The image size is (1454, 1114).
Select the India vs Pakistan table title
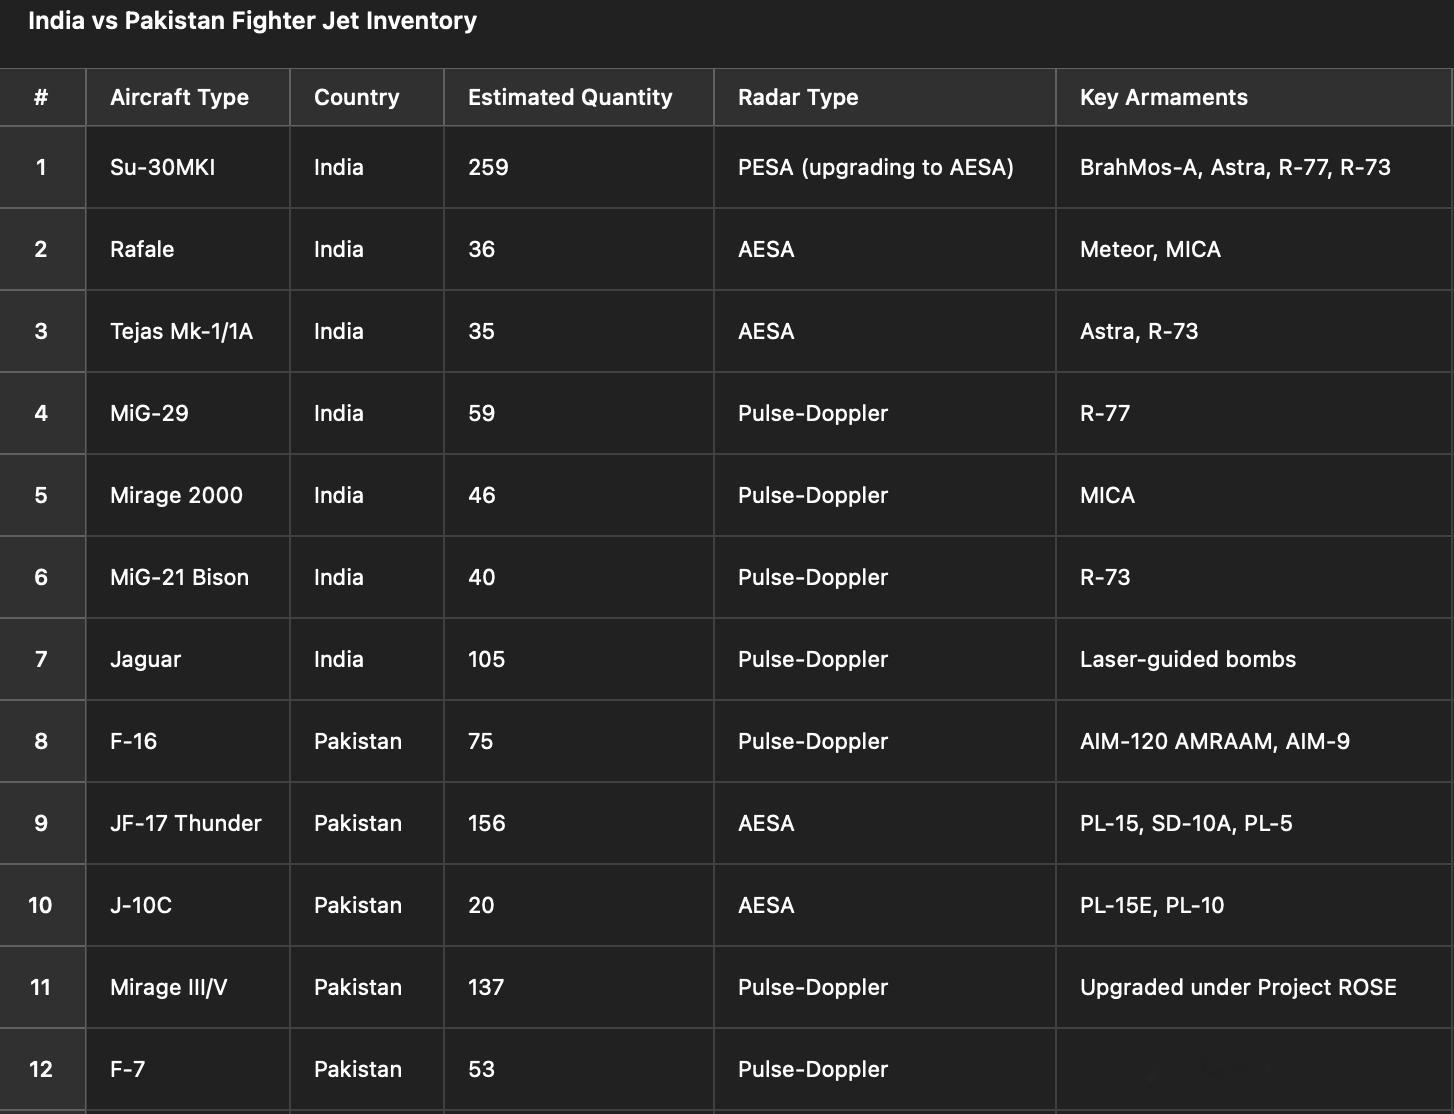(252, 21)
